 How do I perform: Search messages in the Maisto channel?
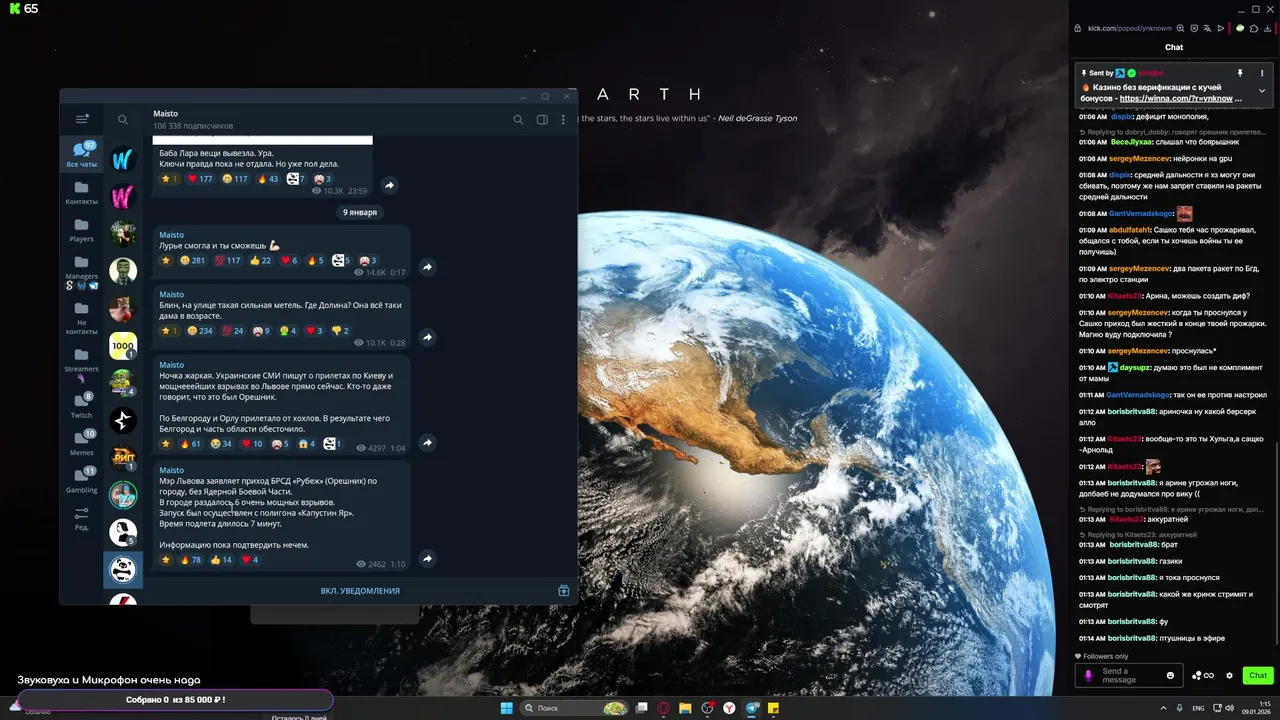pos(518,119)
